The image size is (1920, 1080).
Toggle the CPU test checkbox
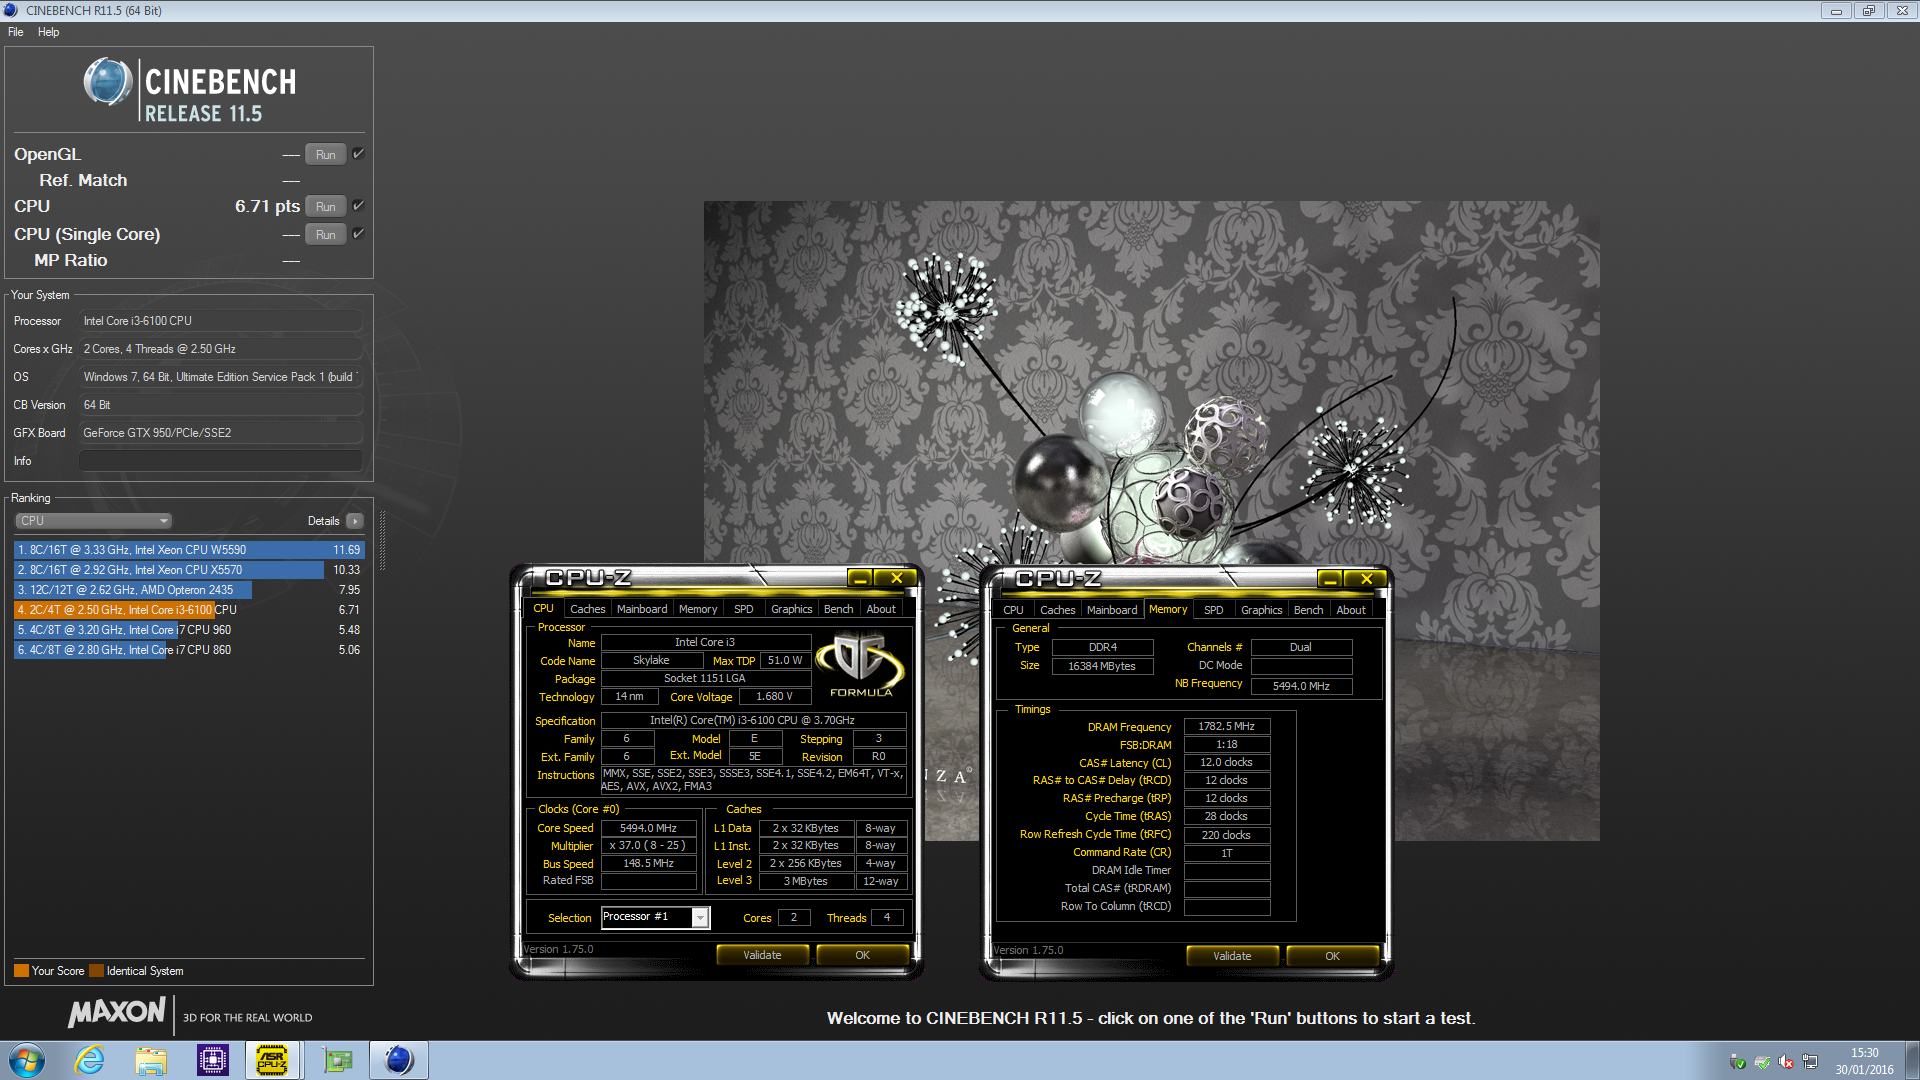pos(358,206)
